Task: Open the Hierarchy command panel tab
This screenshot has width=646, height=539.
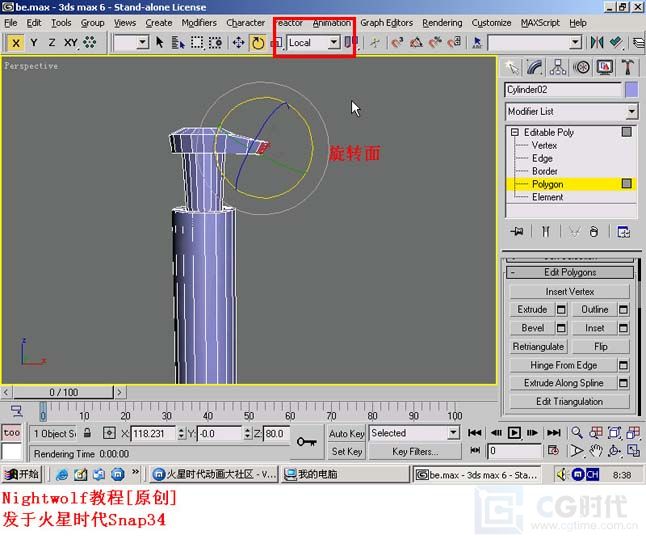Action: click(x=558, y=68)
